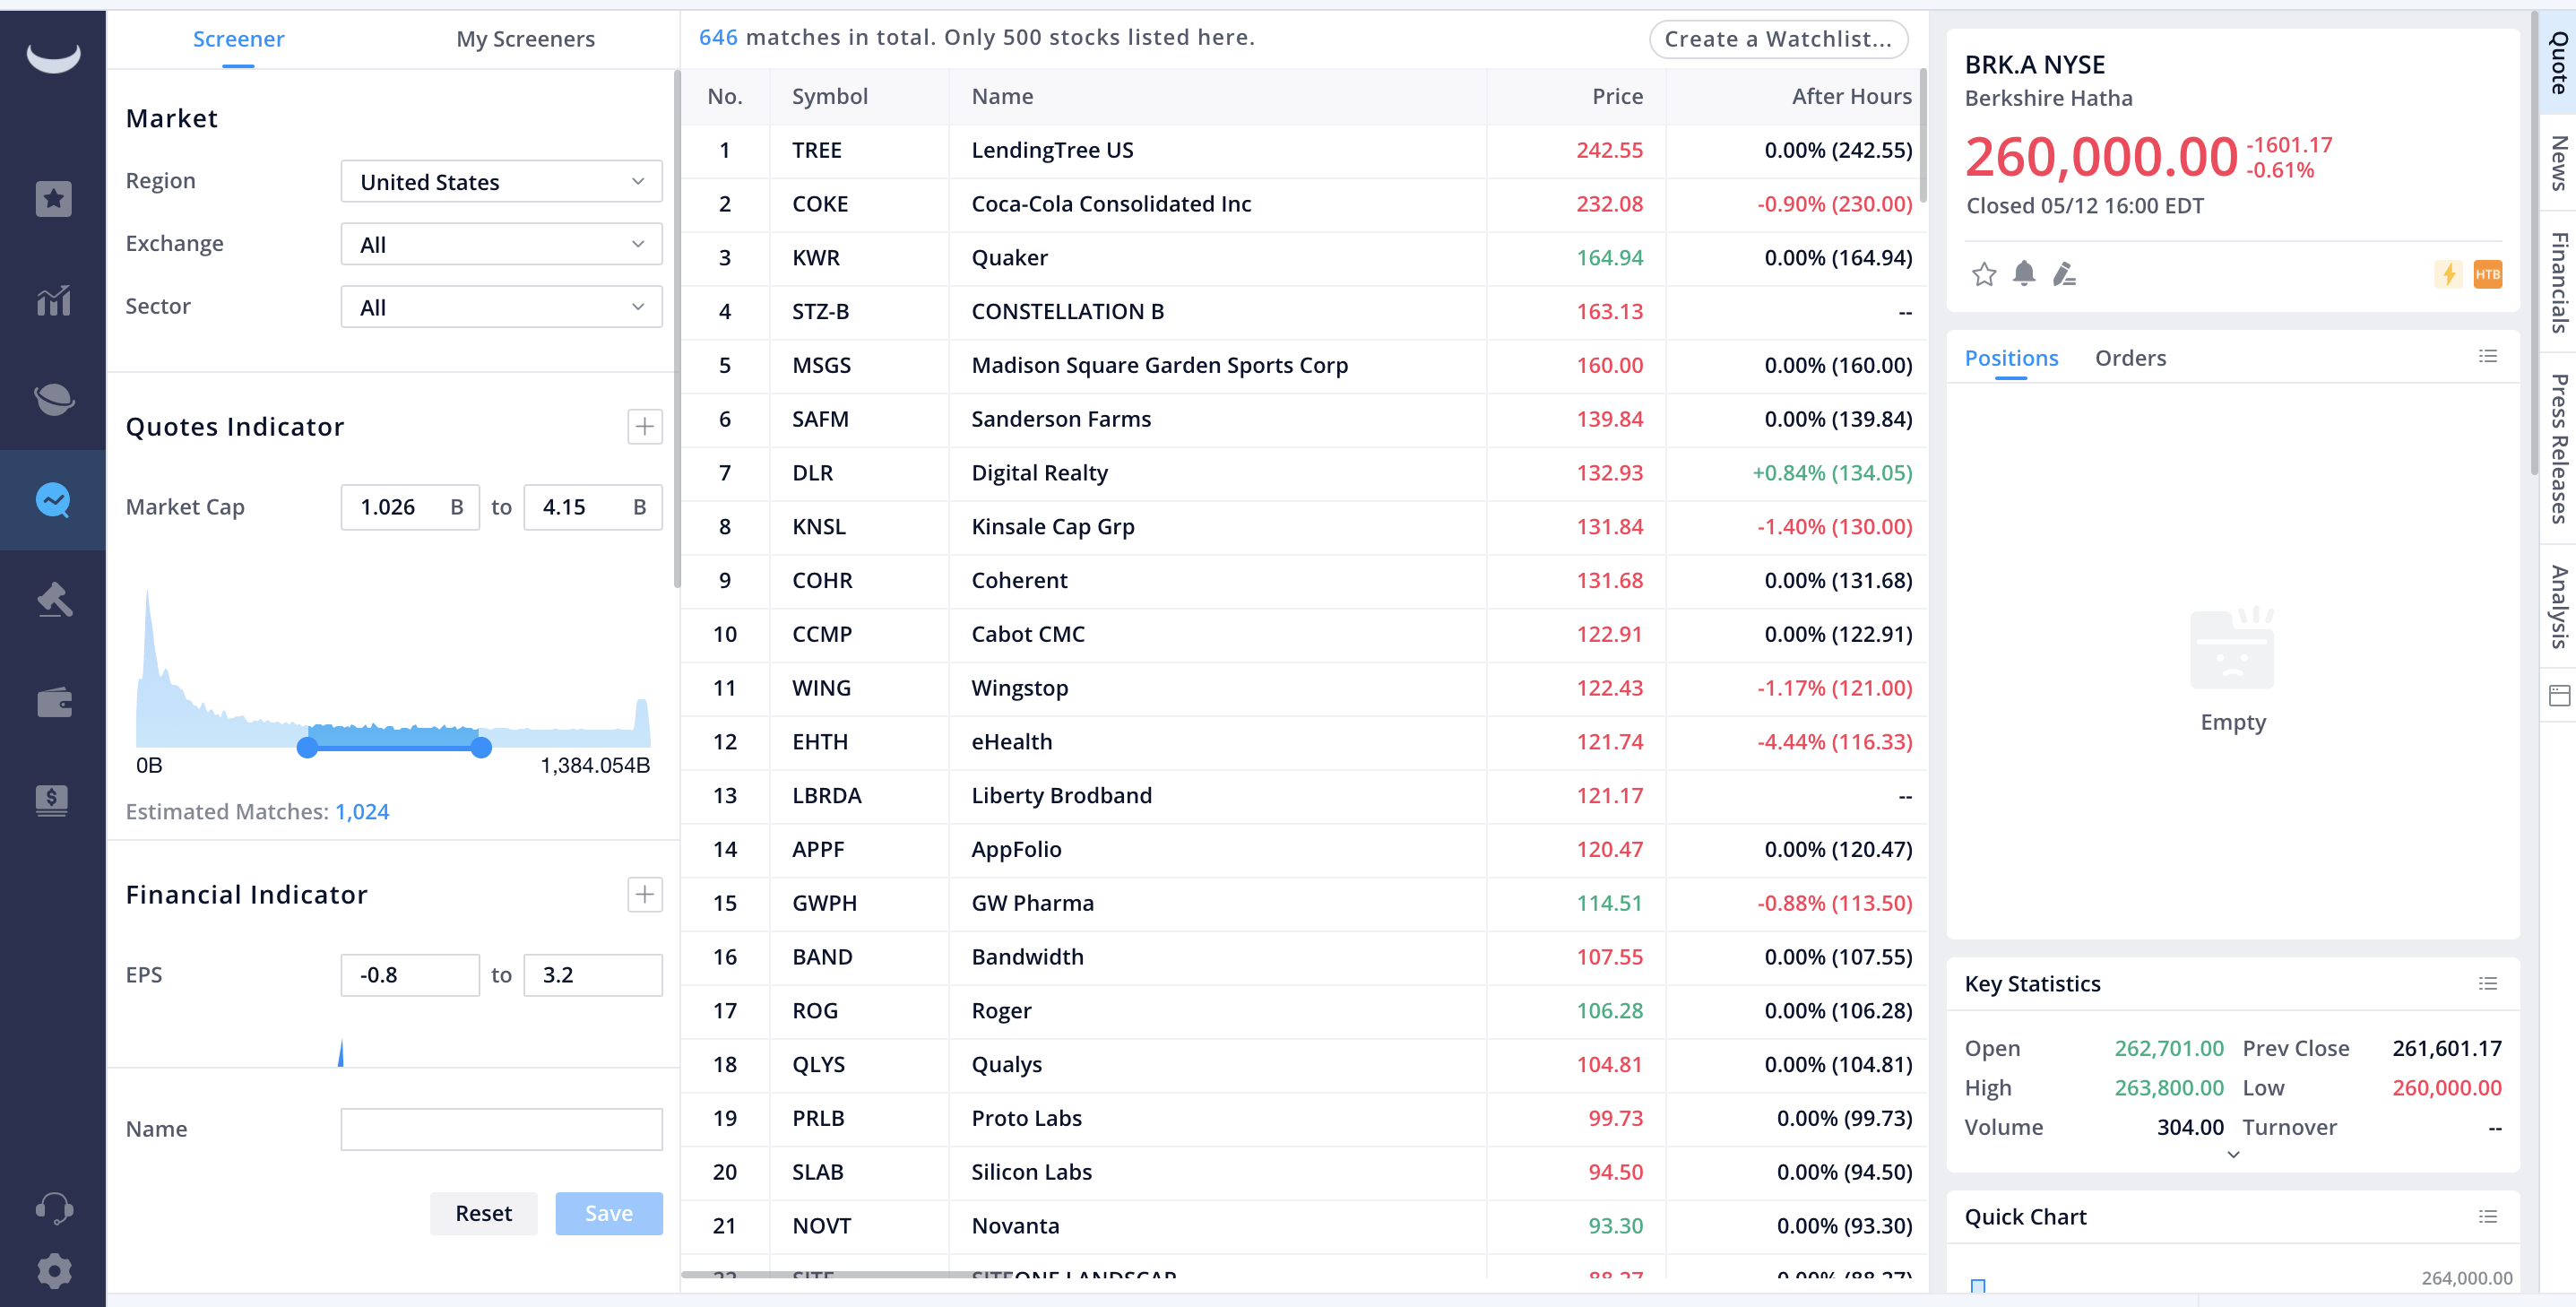Open Key Statistics list menu icon
This screenshot has width=2576, height=1307.
pyautogui.click(x=2488, y=984)
